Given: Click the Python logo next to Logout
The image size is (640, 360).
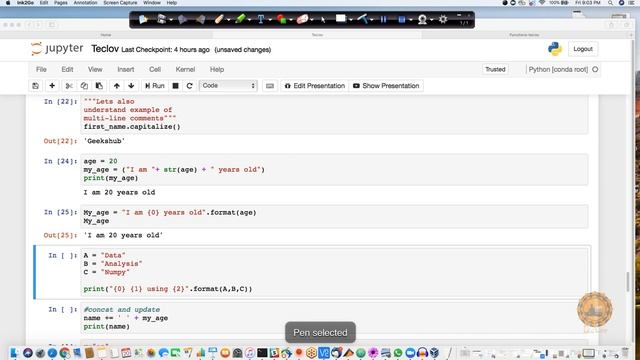Looking at the screenshot, I should pyautogui.click(x=555, y=49).
